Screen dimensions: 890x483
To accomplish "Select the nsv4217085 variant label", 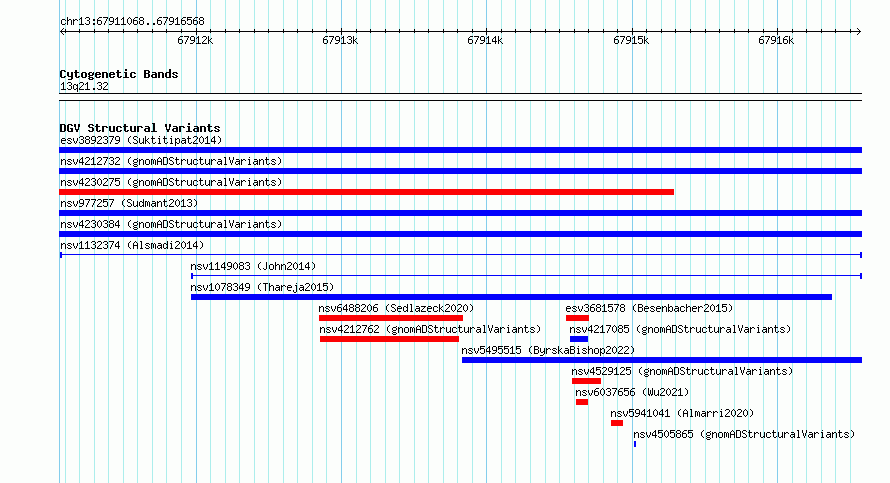I will coord(680,329).
